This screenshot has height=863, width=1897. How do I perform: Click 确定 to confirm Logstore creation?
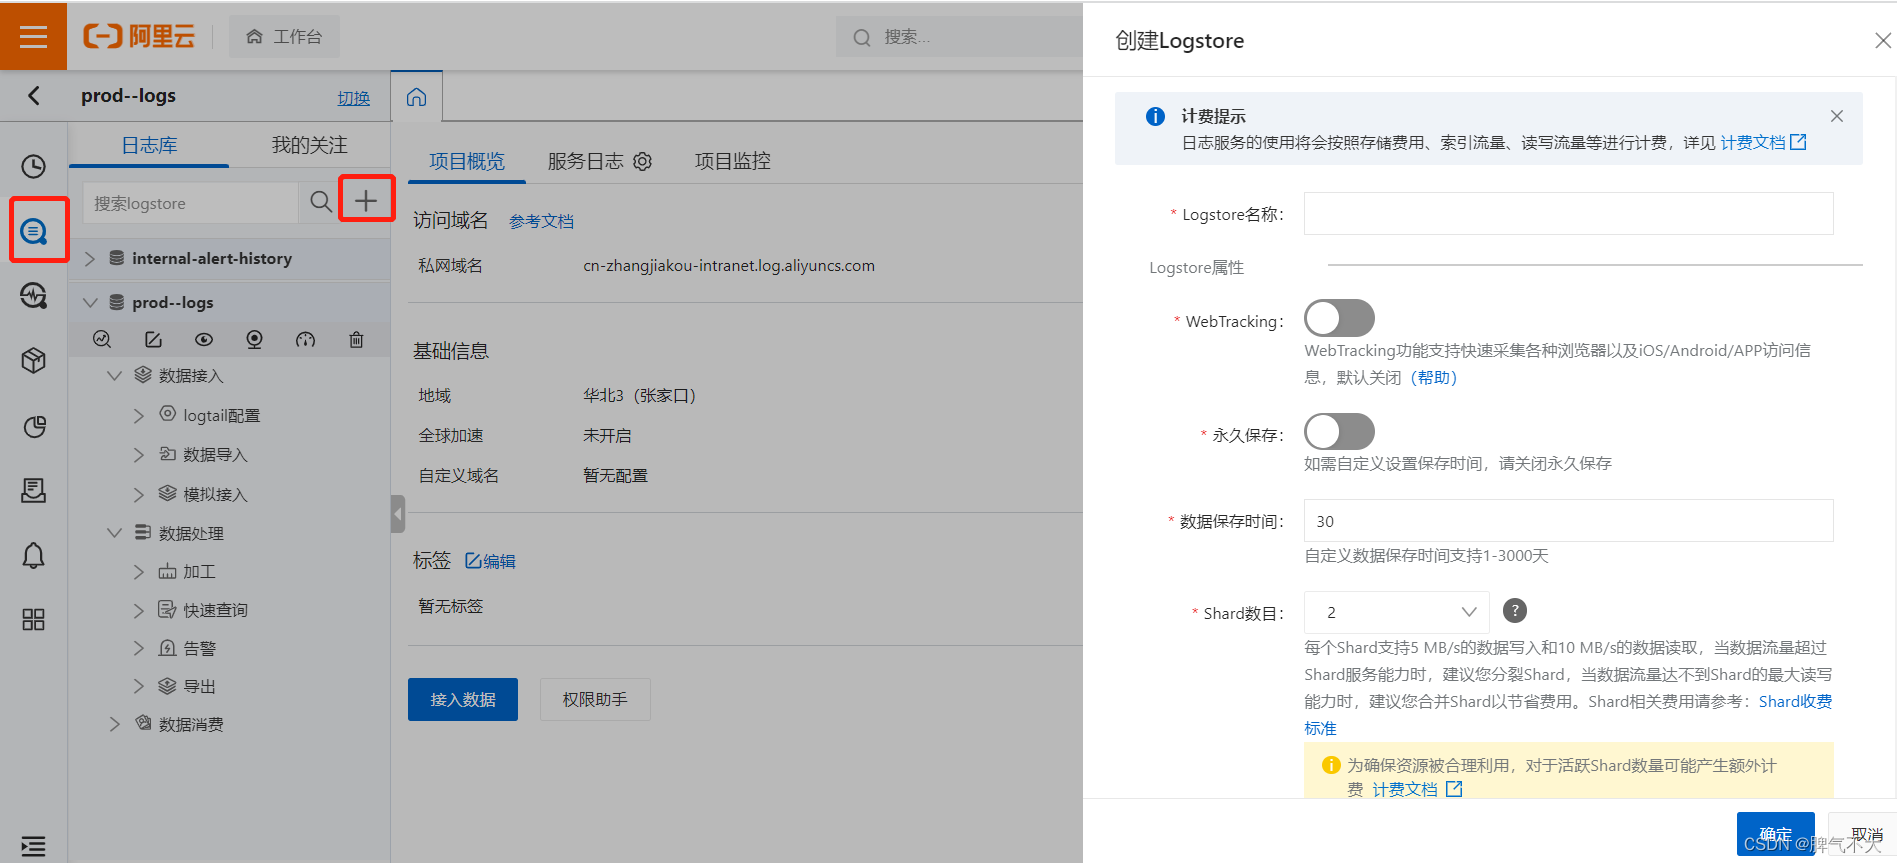[1775, 834]
